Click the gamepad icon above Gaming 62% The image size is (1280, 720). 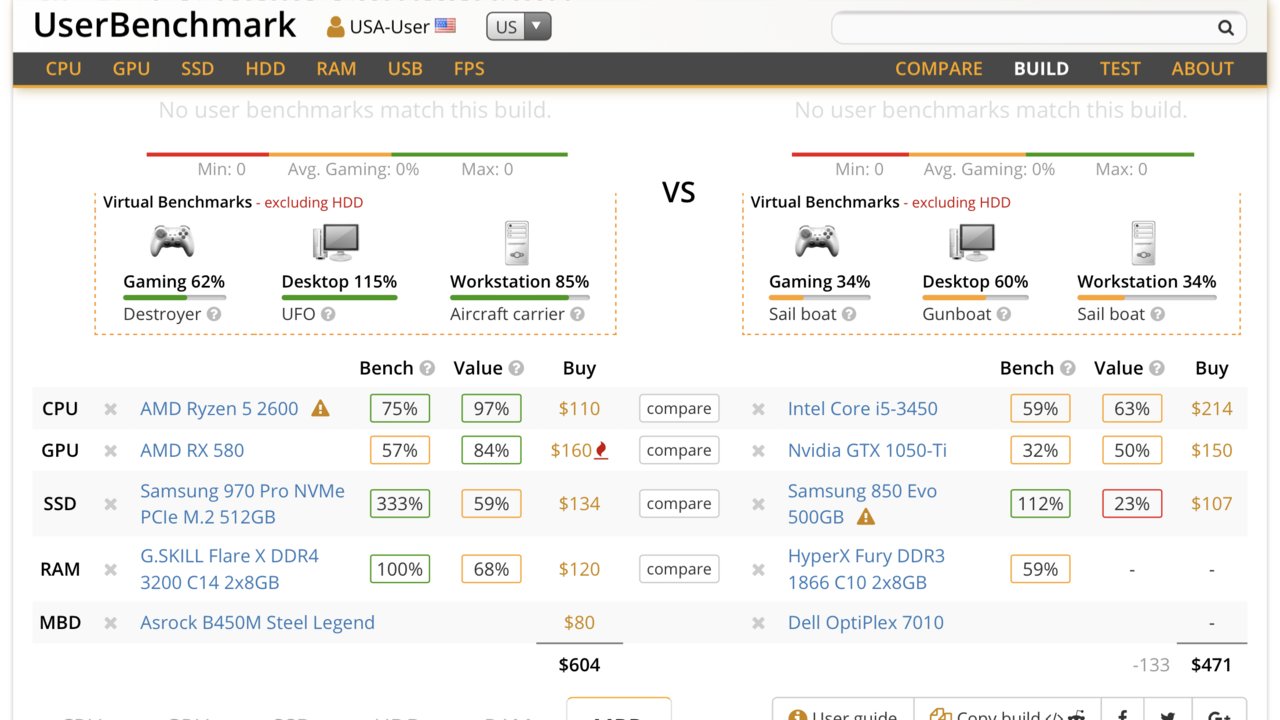(x=172, y=241)
